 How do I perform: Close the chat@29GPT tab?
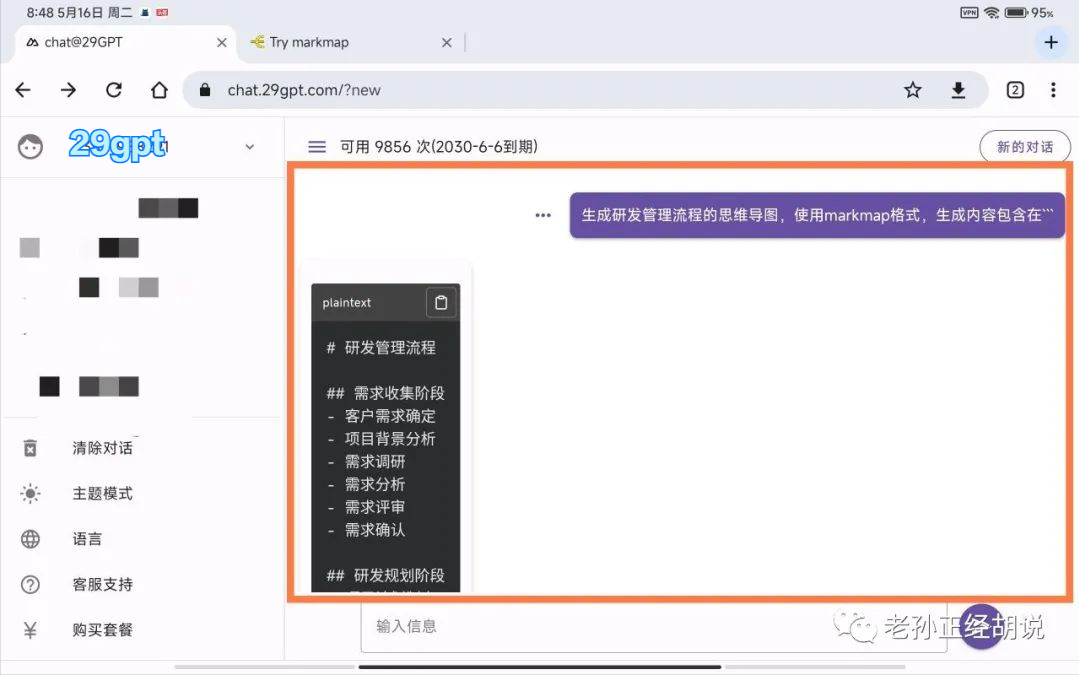click(222, 43)
